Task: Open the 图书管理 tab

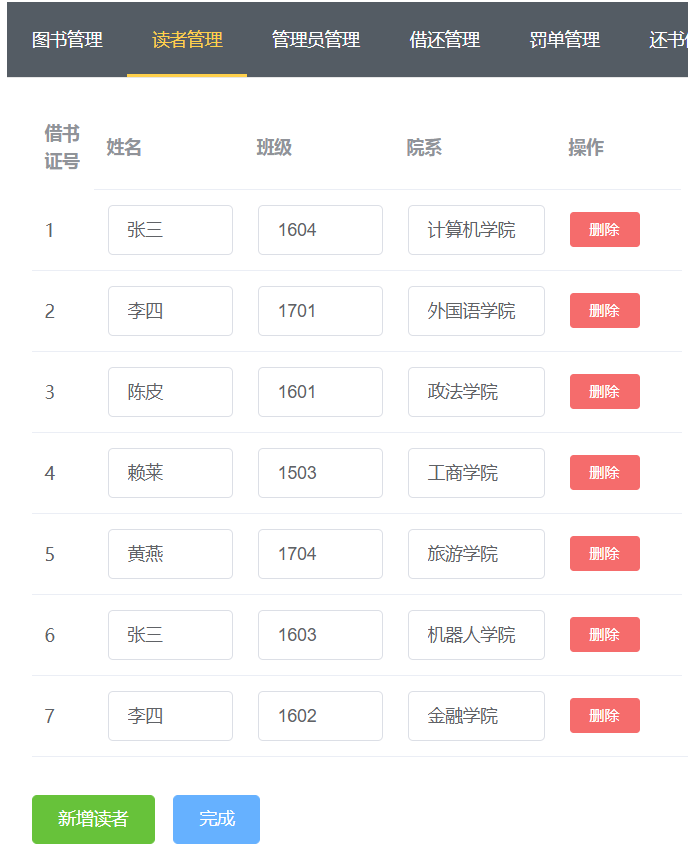Action: 67,40
